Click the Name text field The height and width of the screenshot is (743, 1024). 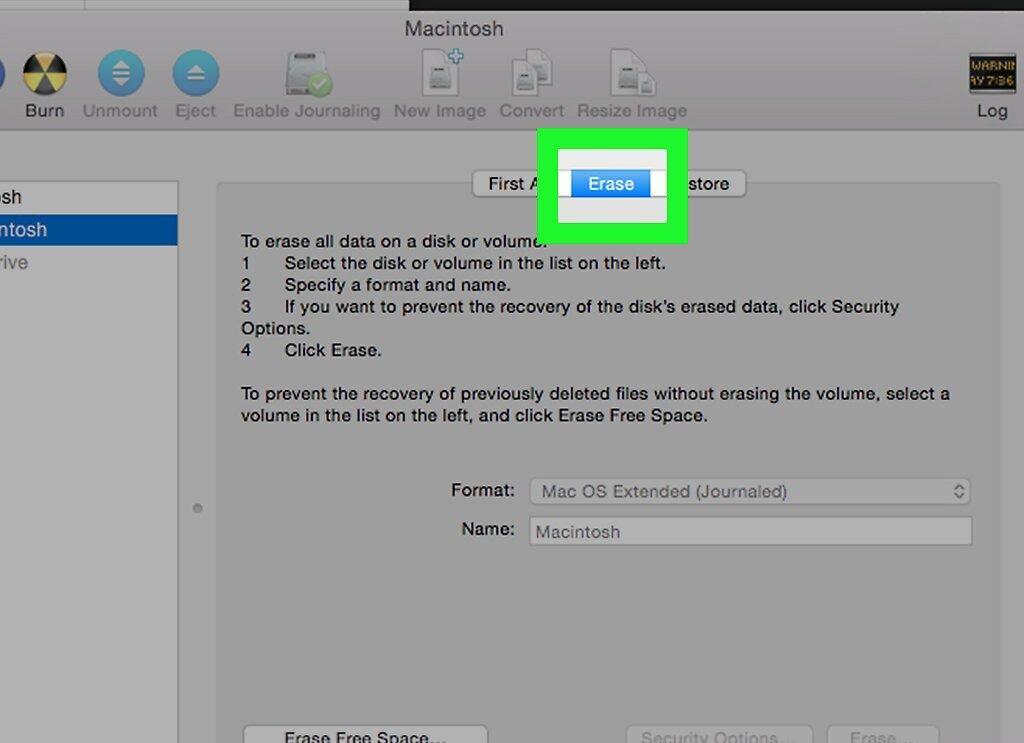pyautogui.click(x=750, y=531)
